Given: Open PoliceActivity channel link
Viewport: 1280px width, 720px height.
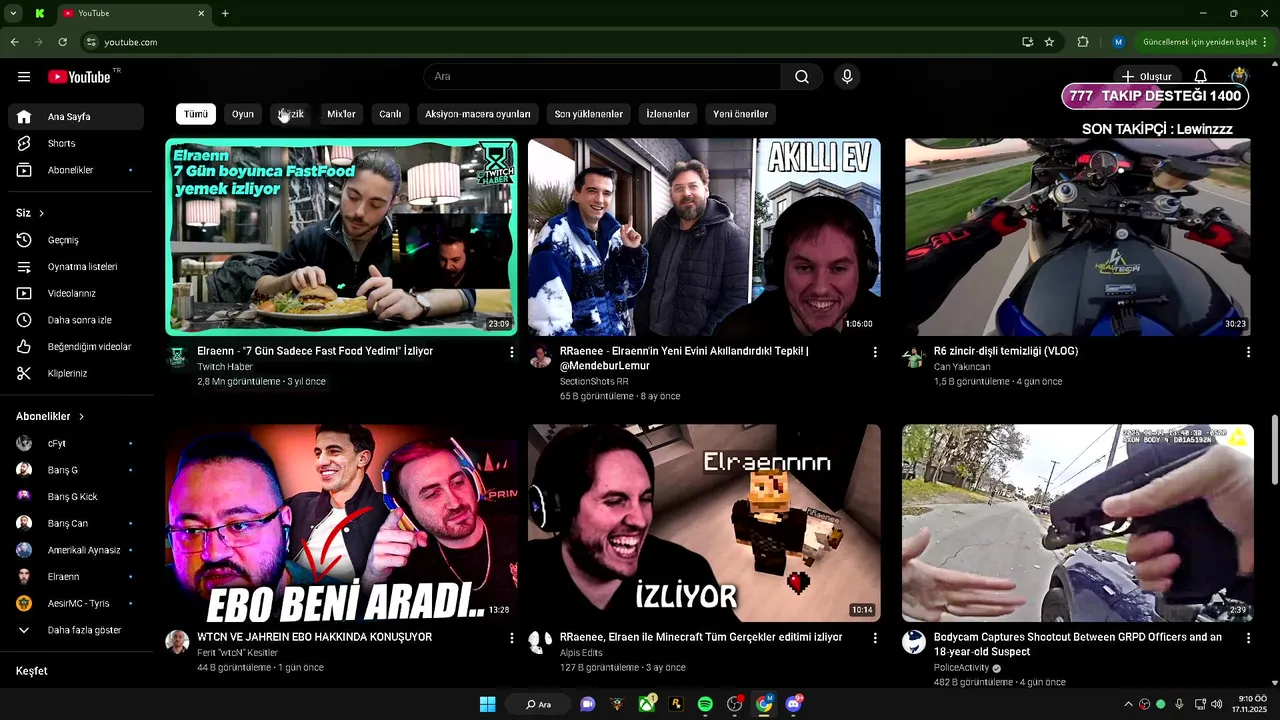Looking at the screenshot, I should (x=961, y=668).
